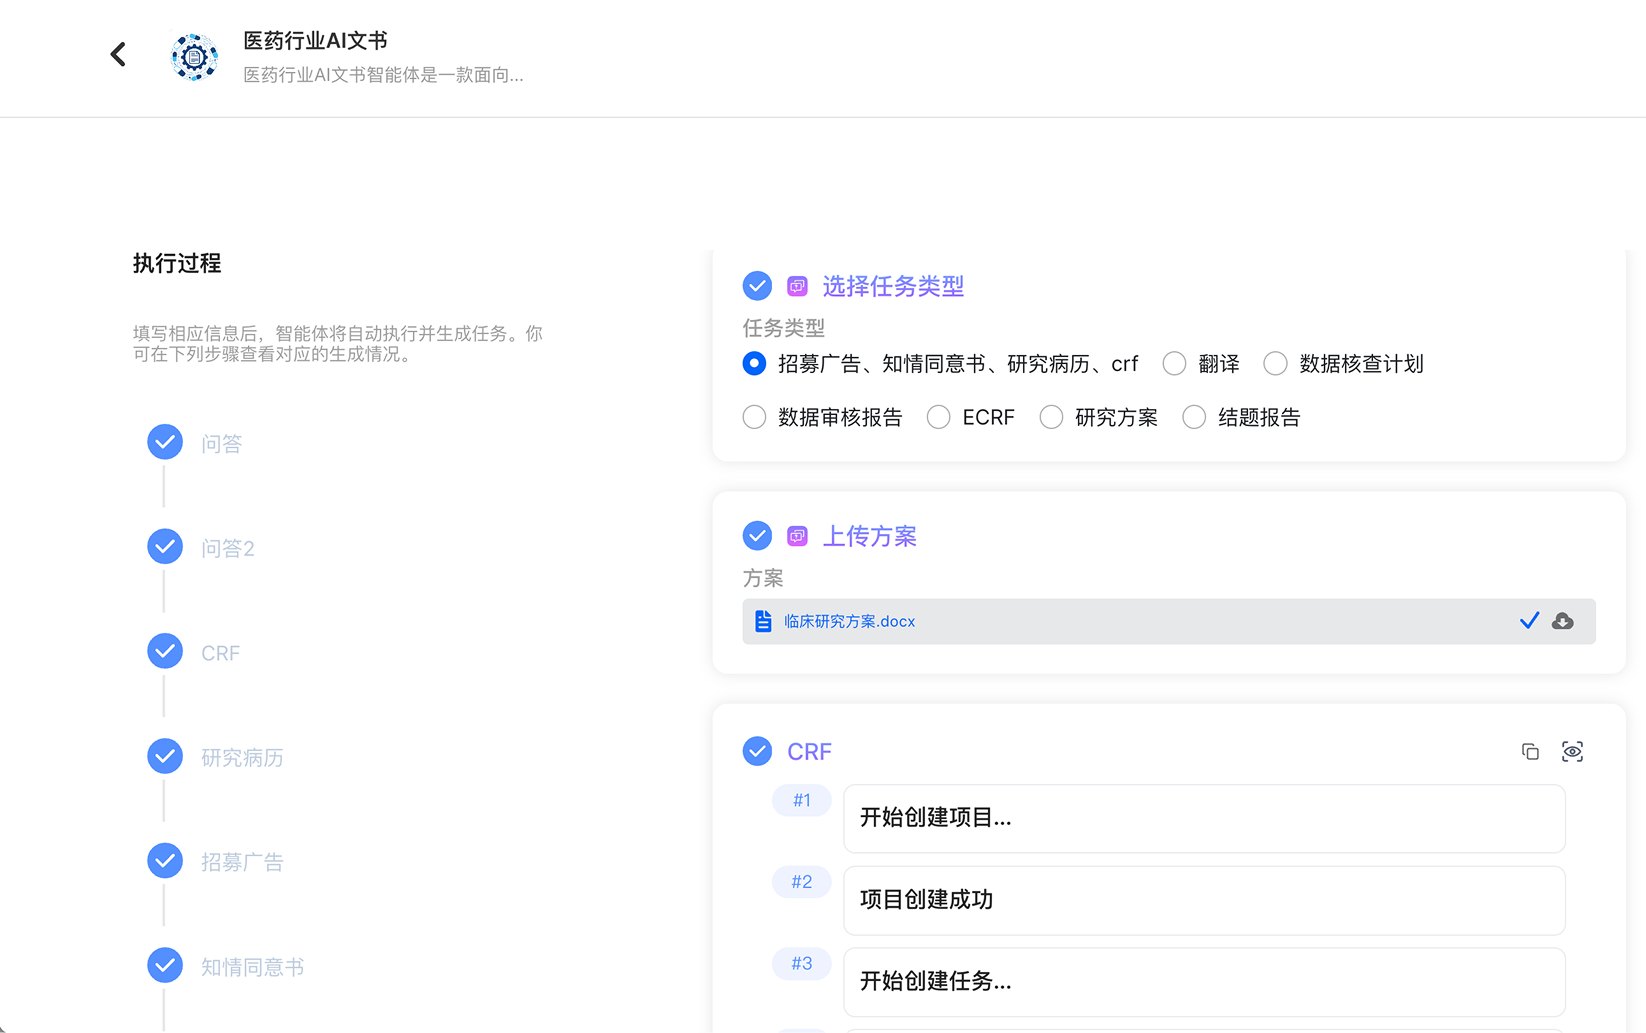Screen dimensions: 1646x1033
Task: Select the ECRF task type
Action: point(938,417)
